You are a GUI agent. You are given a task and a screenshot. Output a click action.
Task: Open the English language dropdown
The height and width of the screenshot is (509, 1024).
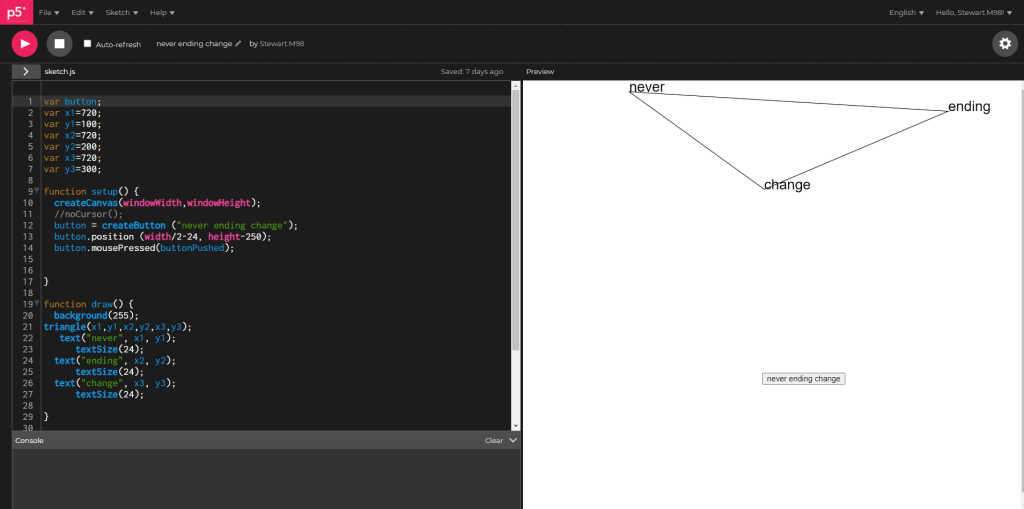click(906, 12)
